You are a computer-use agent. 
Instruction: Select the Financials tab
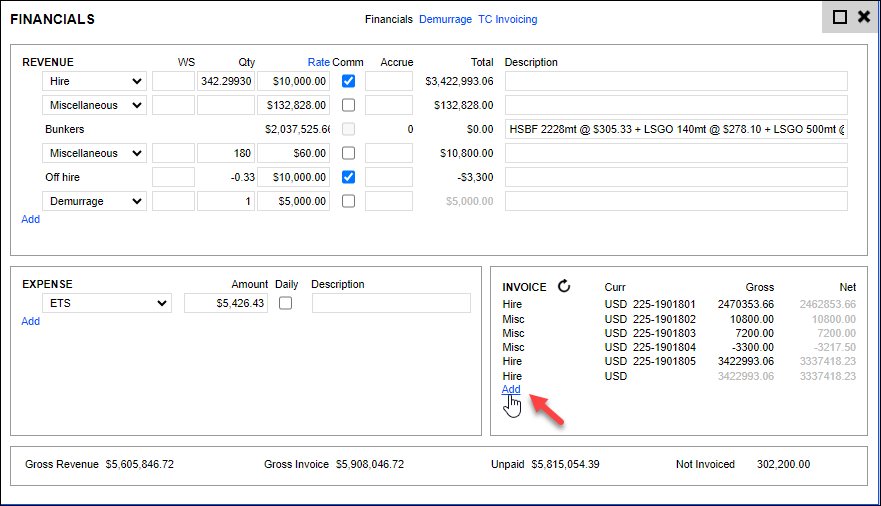(x=388, y=19)
